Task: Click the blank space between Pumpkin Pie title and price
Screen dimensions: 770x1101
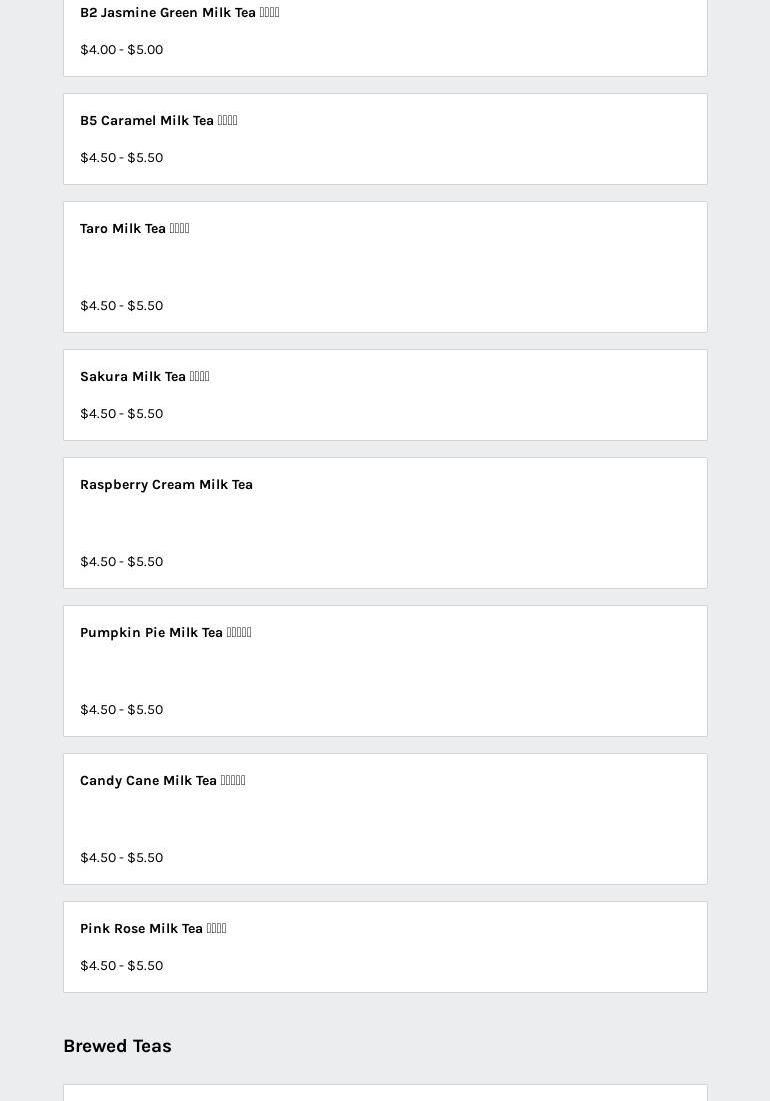Action: pyautogui.click(x=385, y=671)
